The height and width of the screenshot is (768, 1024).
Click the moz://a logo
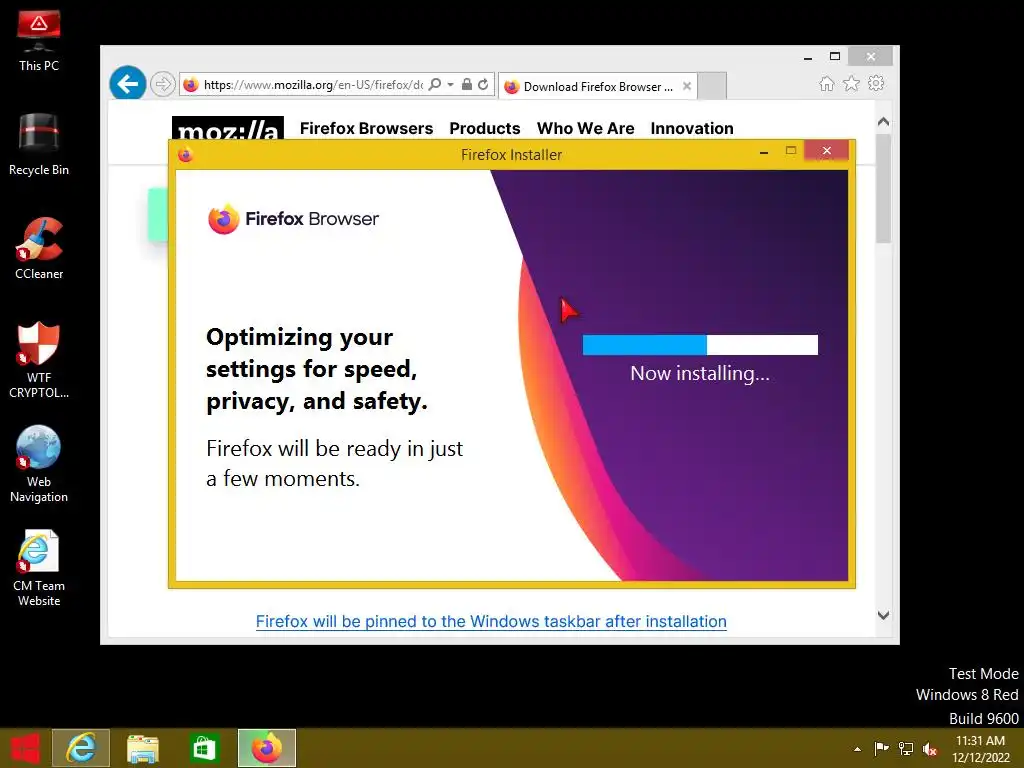coord(227,129)
